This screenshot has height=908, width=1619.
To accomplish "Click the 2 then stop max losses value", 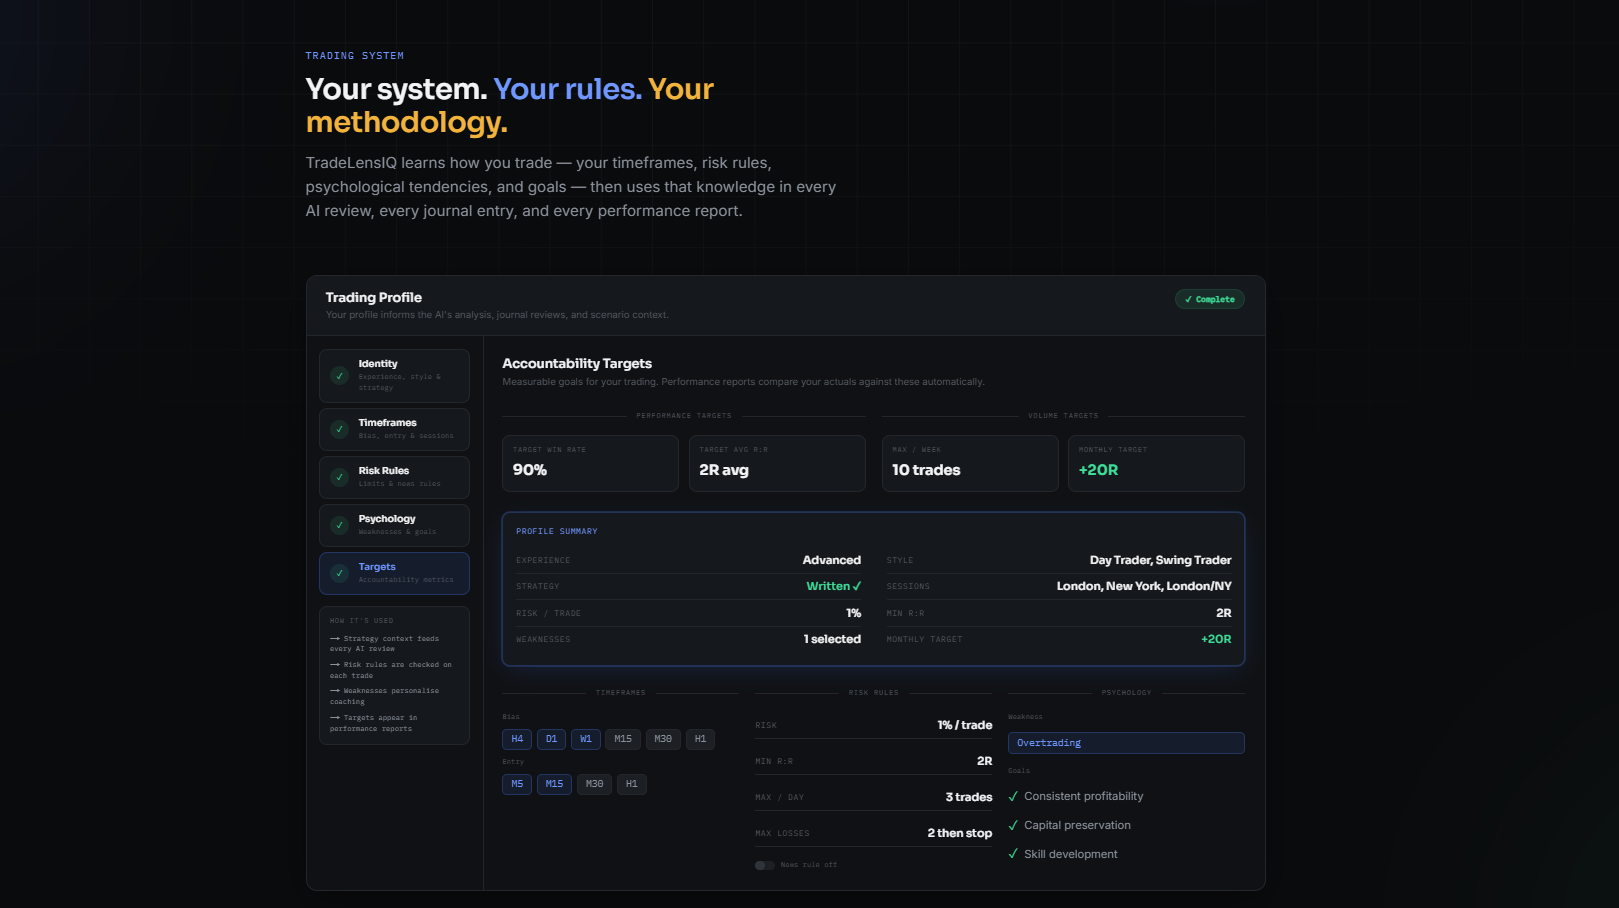I will pyautogui.click(x=960, y=833).
